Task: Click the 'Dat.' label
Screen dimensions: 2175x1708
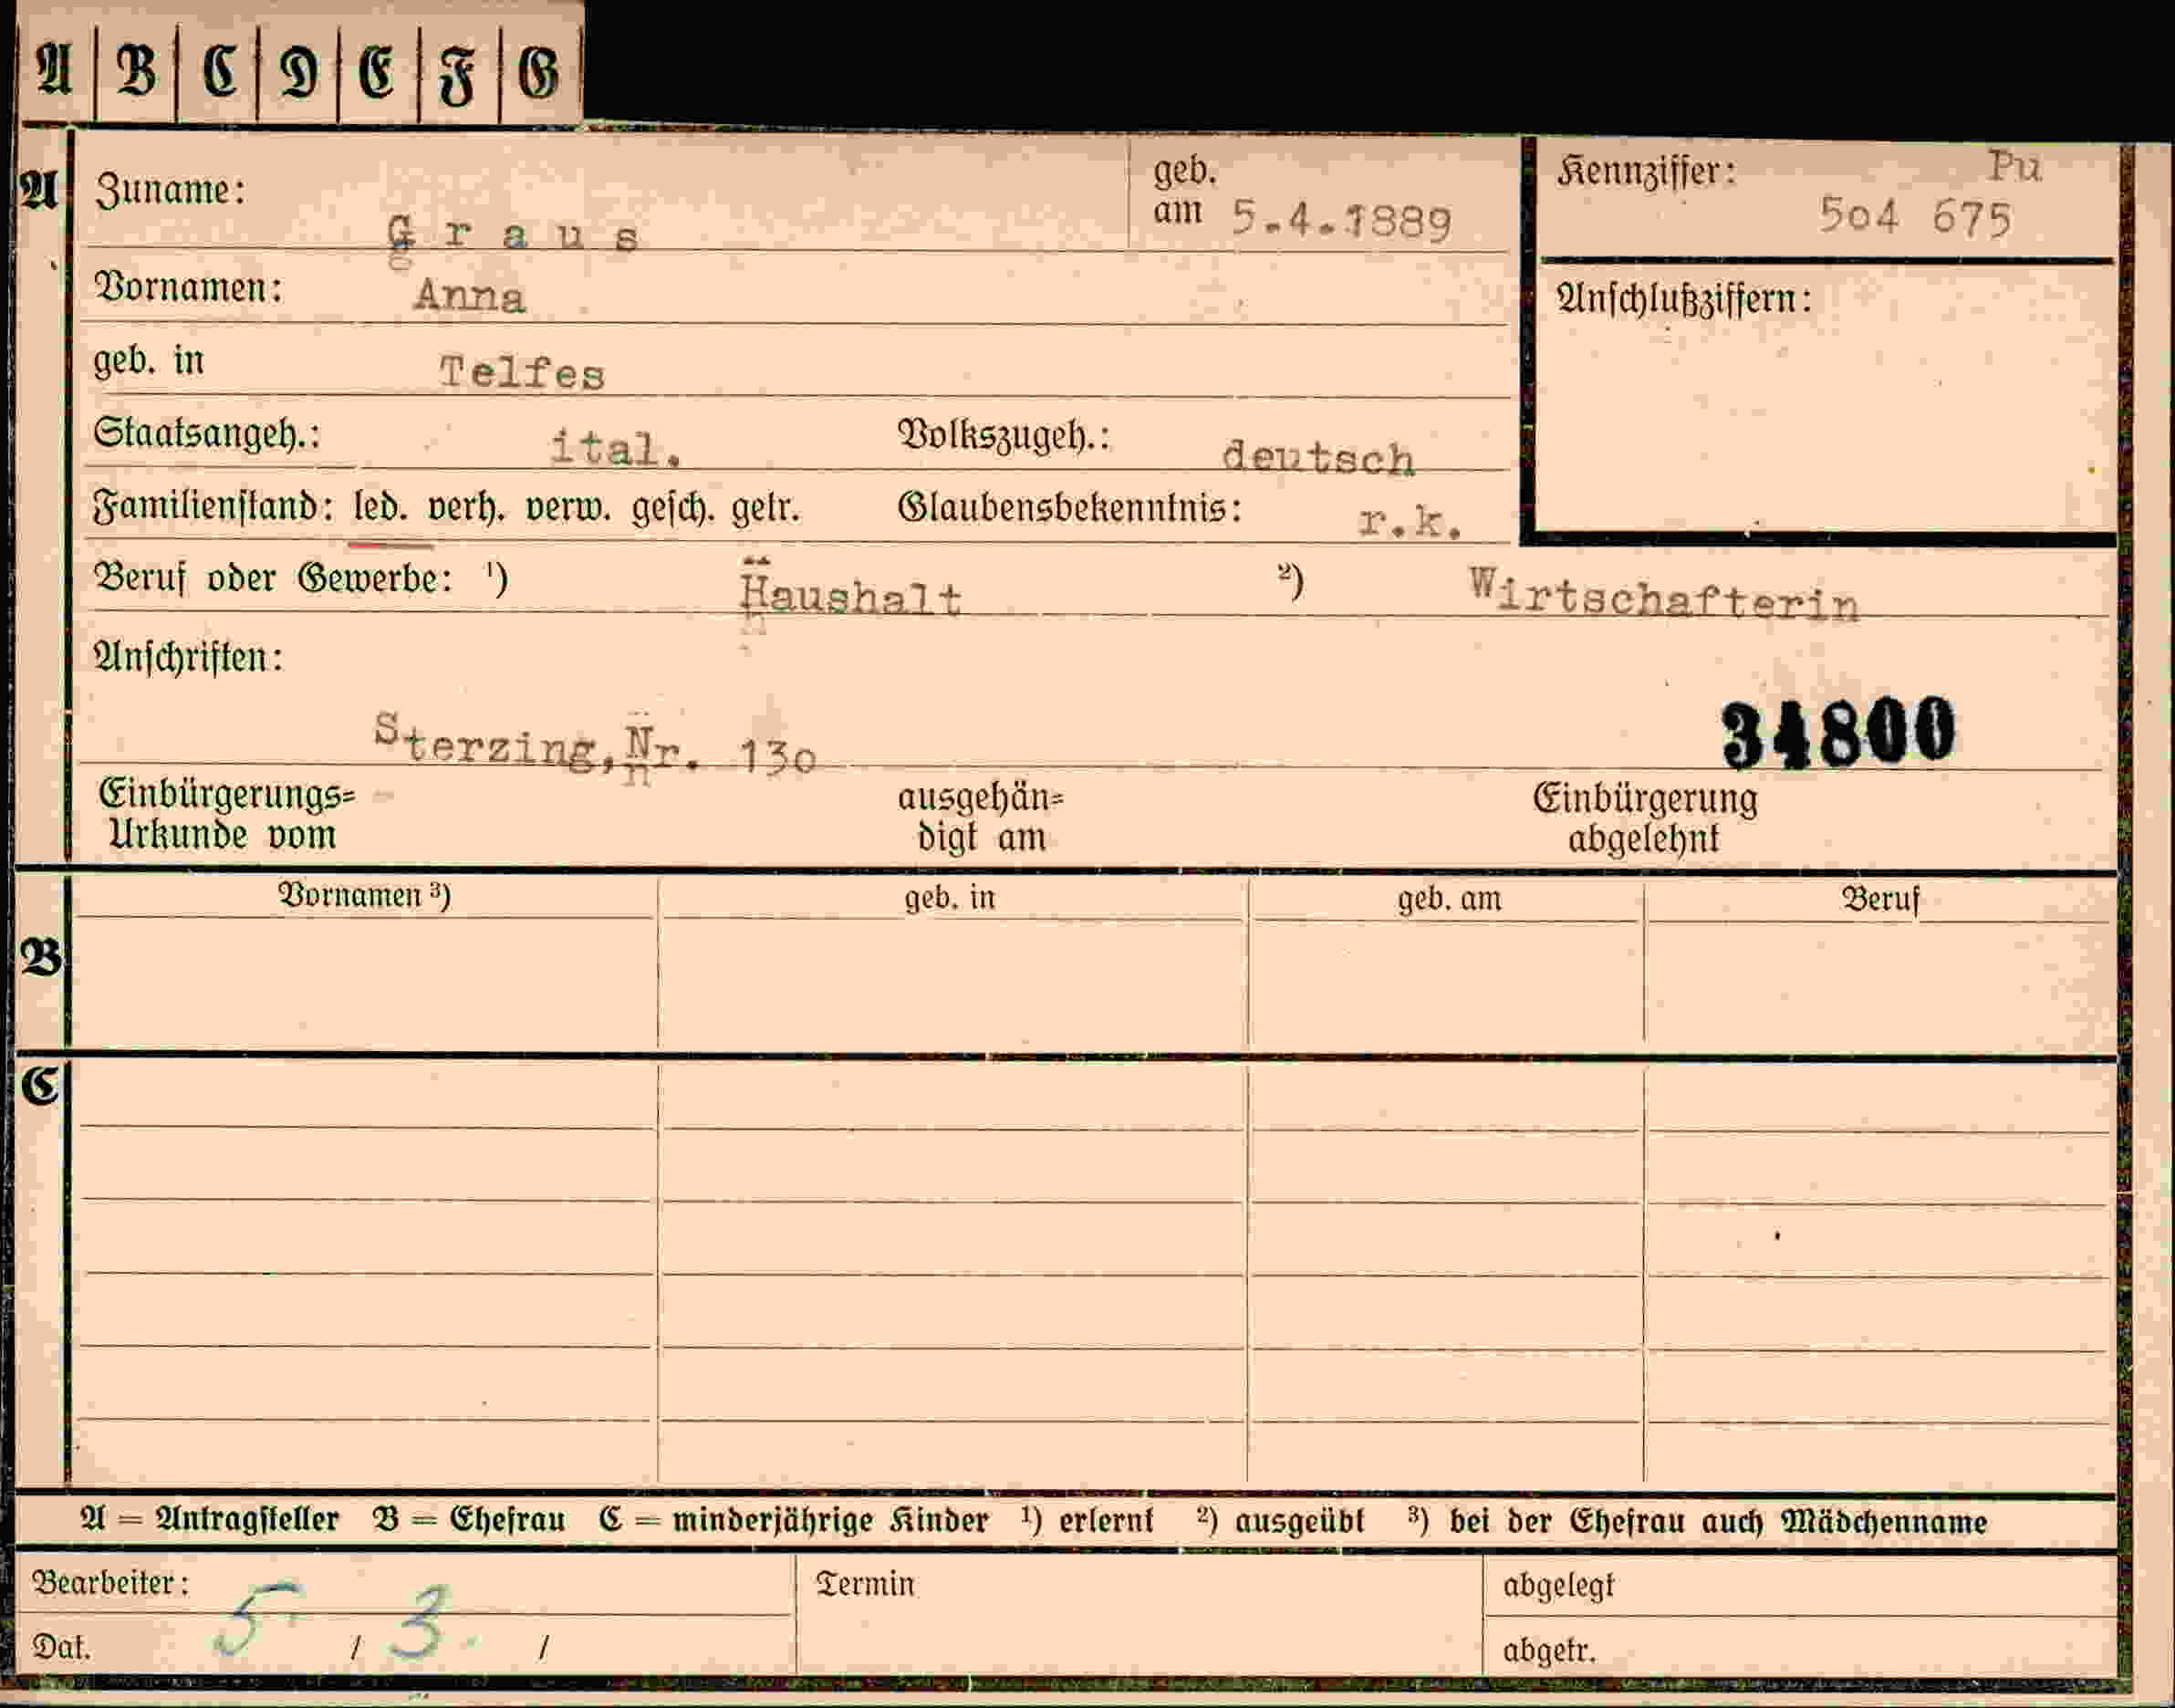Action: [x=61, y=1647]
